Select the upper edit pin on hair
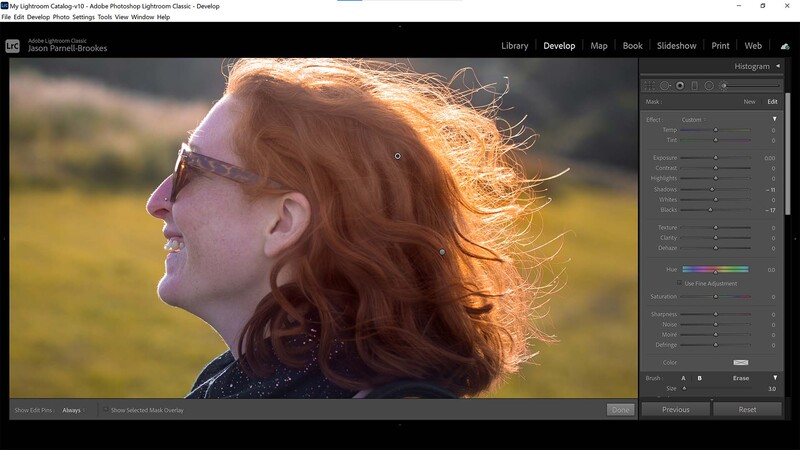This screenshot has width=800, height=450. pos(397,156)
